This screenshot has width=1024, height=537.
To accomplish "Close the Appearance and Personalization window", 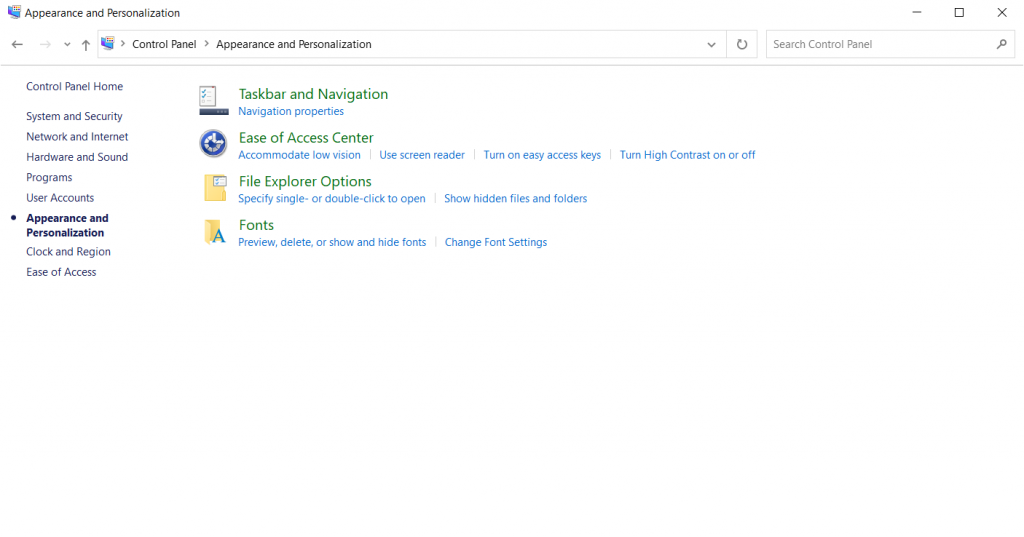I will (1002, 12).
